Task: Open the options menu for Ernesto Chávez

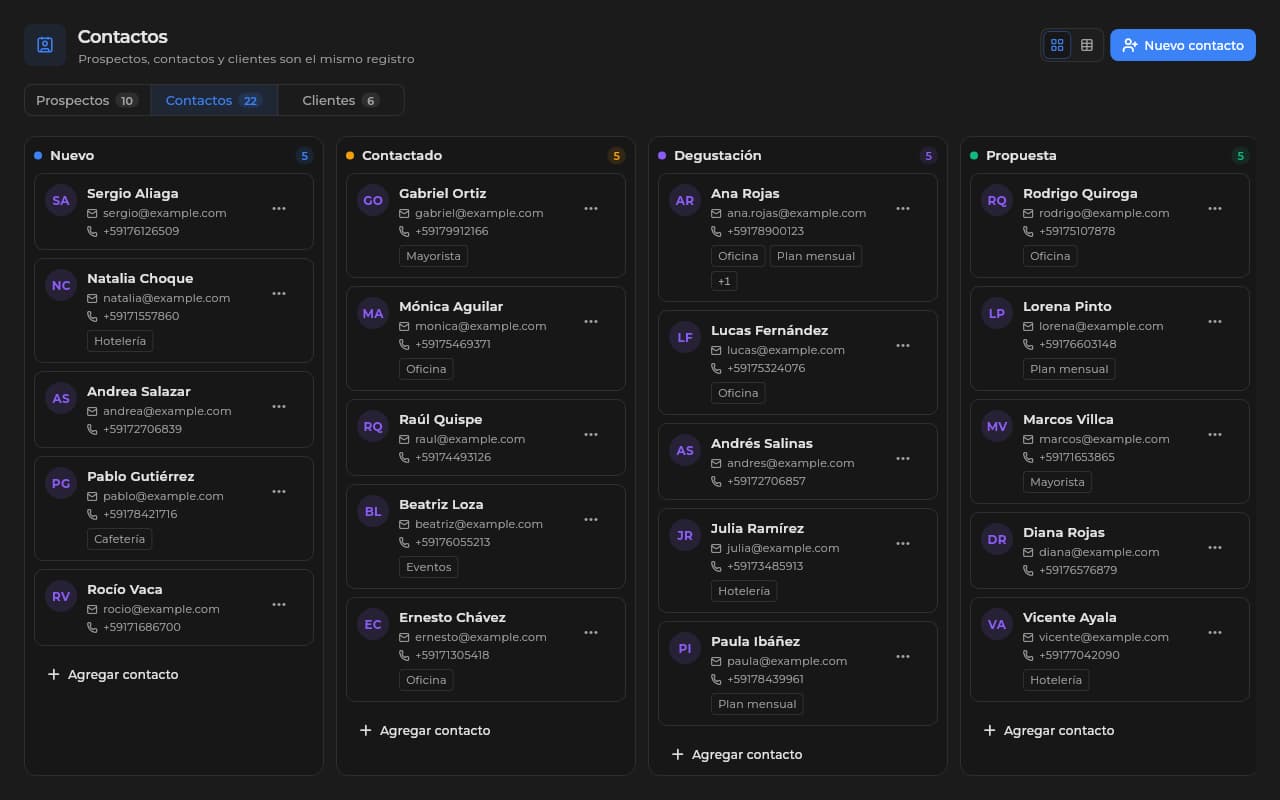Action: (x=591, y=632)
